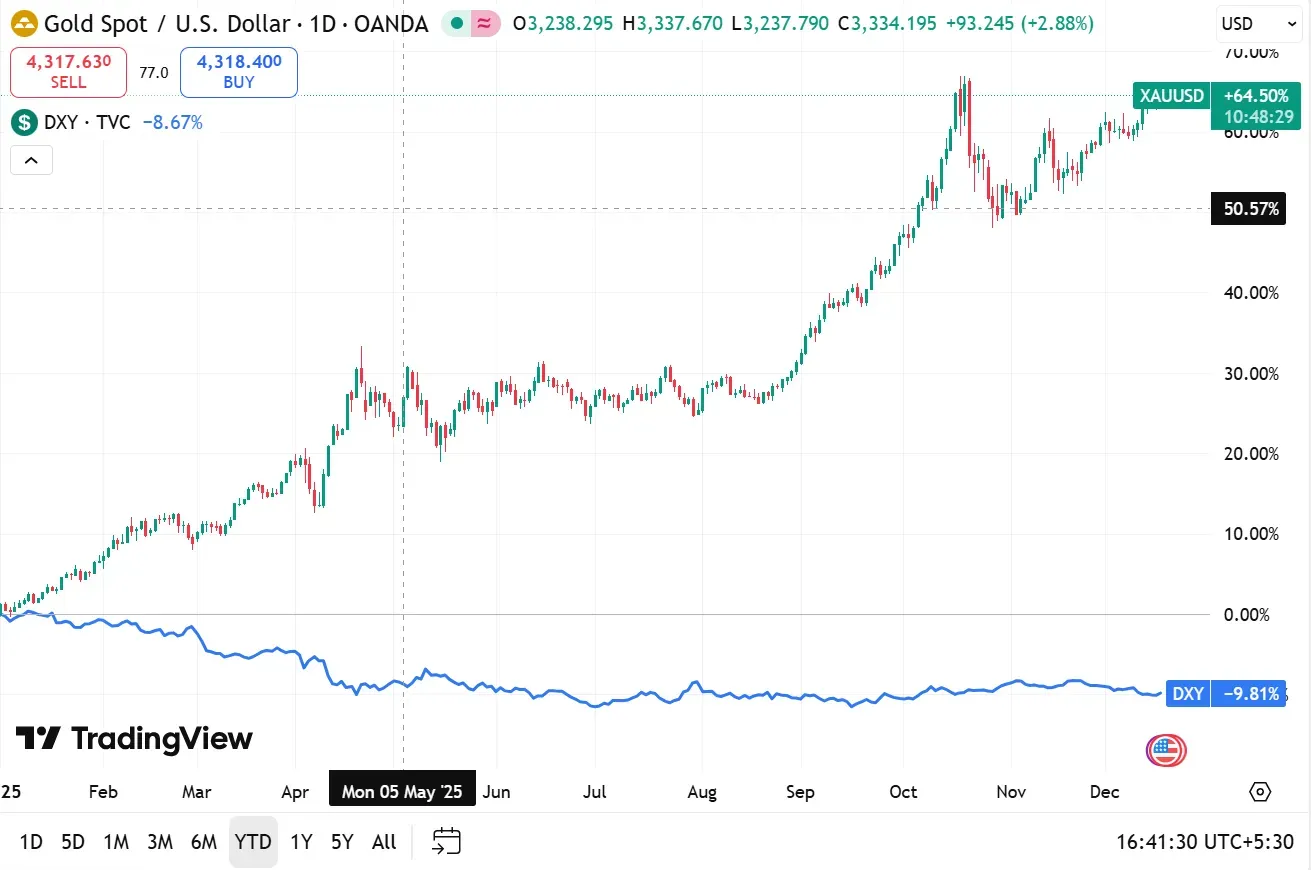Open the DXY dollar symbol icon
The image size is (1311, 870).
[x=22, y=122]
